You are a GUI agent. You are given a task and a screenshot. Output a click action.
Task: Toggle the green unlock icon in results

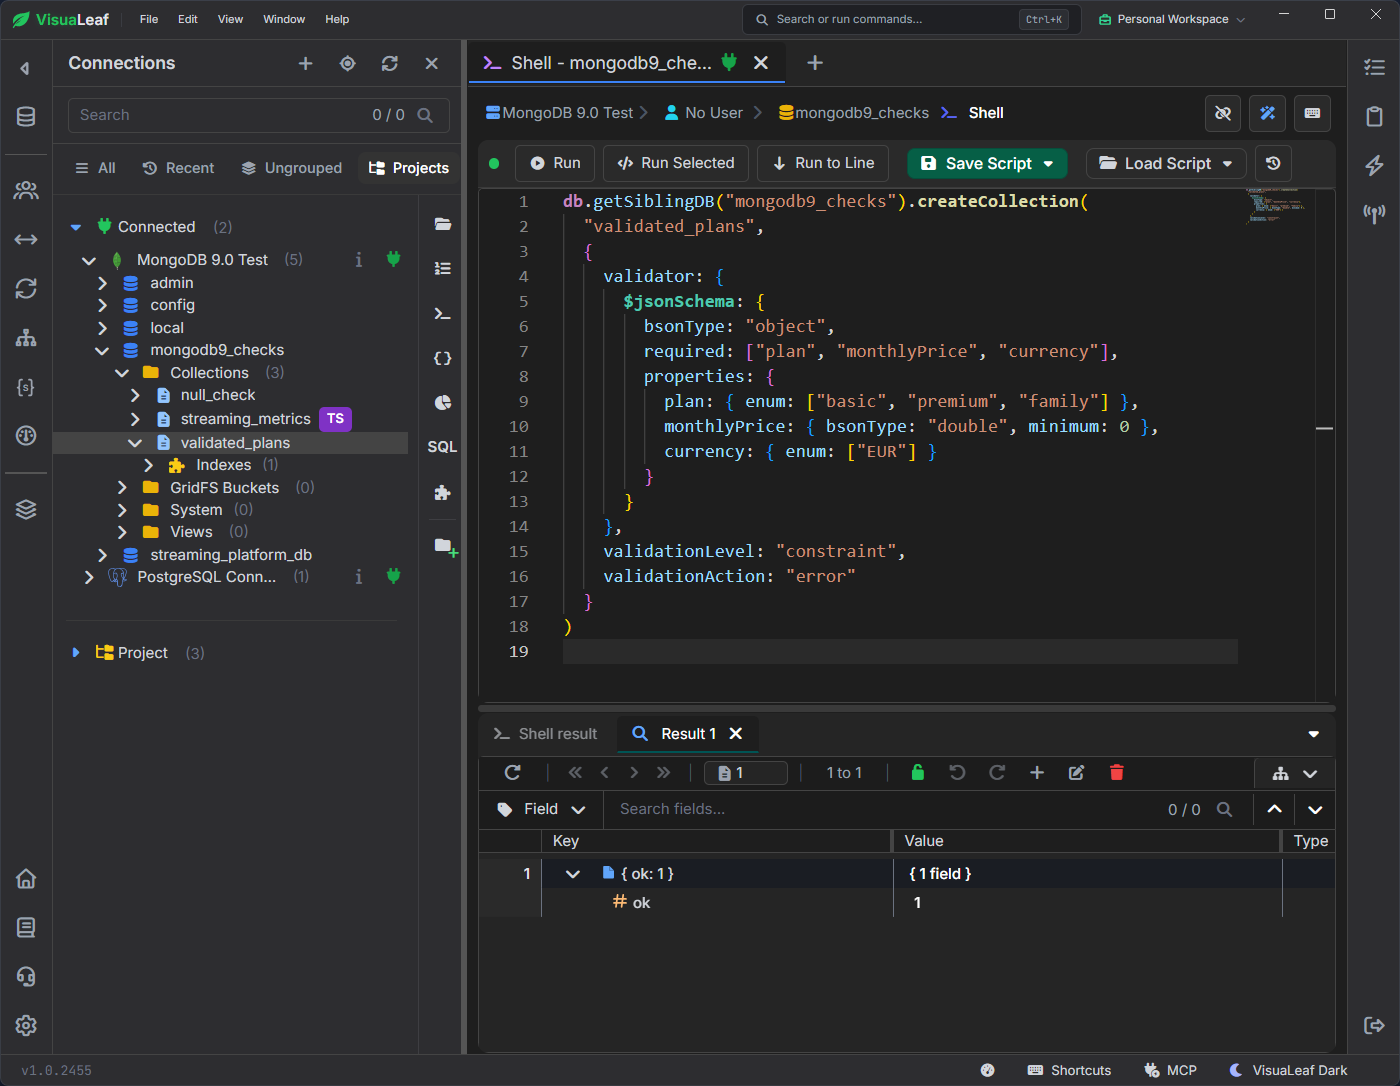918,772
